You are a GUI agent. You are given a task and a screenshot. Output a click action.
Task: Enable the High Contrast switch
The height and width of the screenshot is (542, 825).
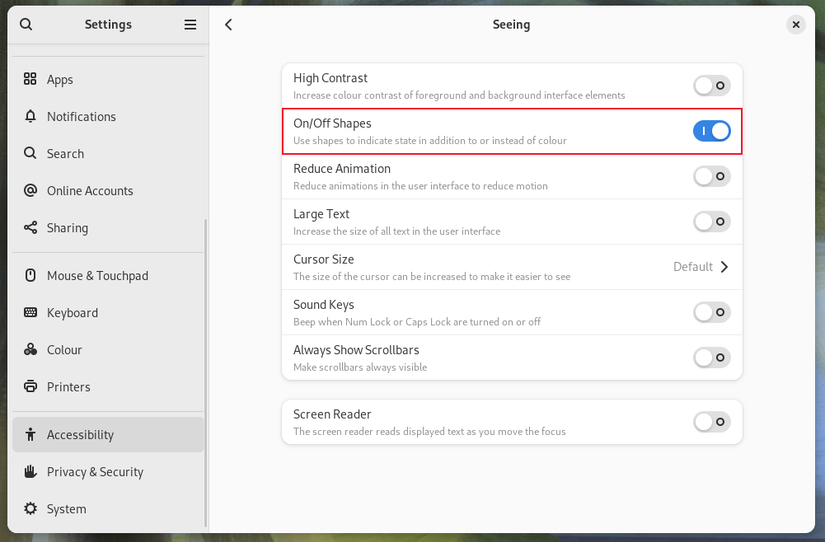[x=712, y=86]
